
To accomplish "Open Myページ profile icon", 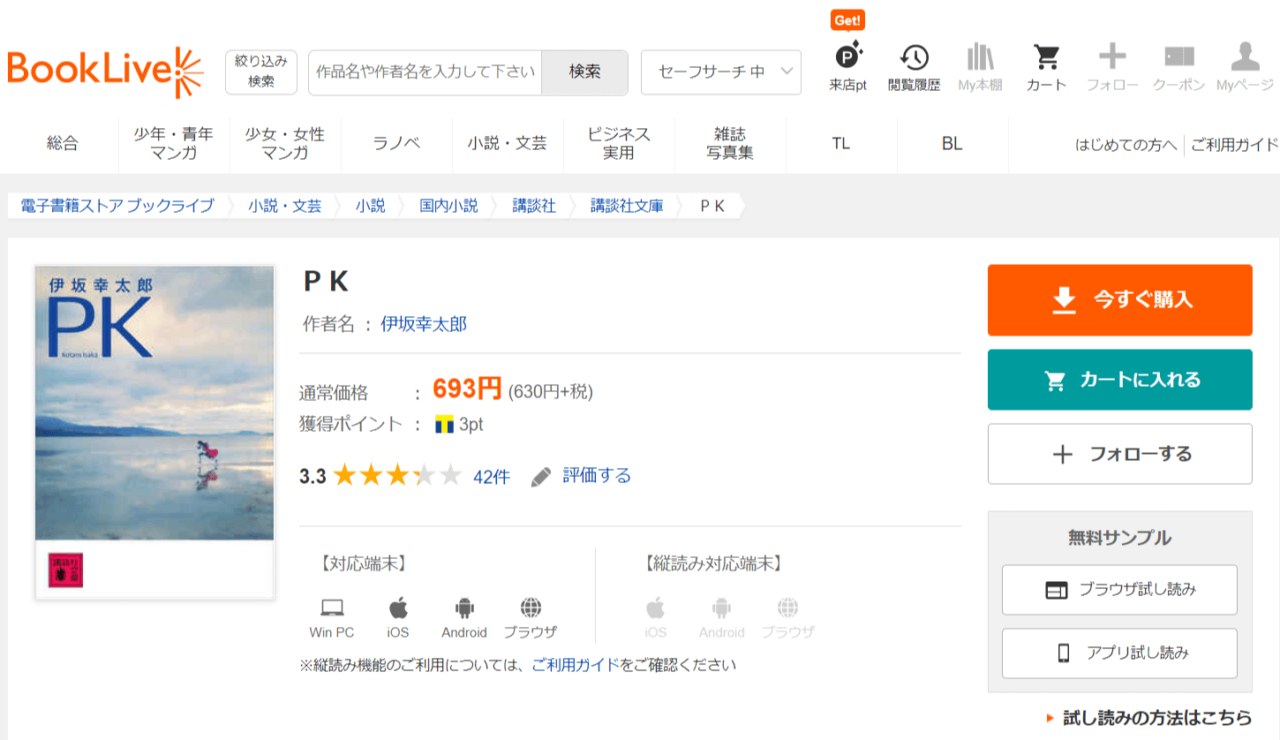I will click(1245, 56).
